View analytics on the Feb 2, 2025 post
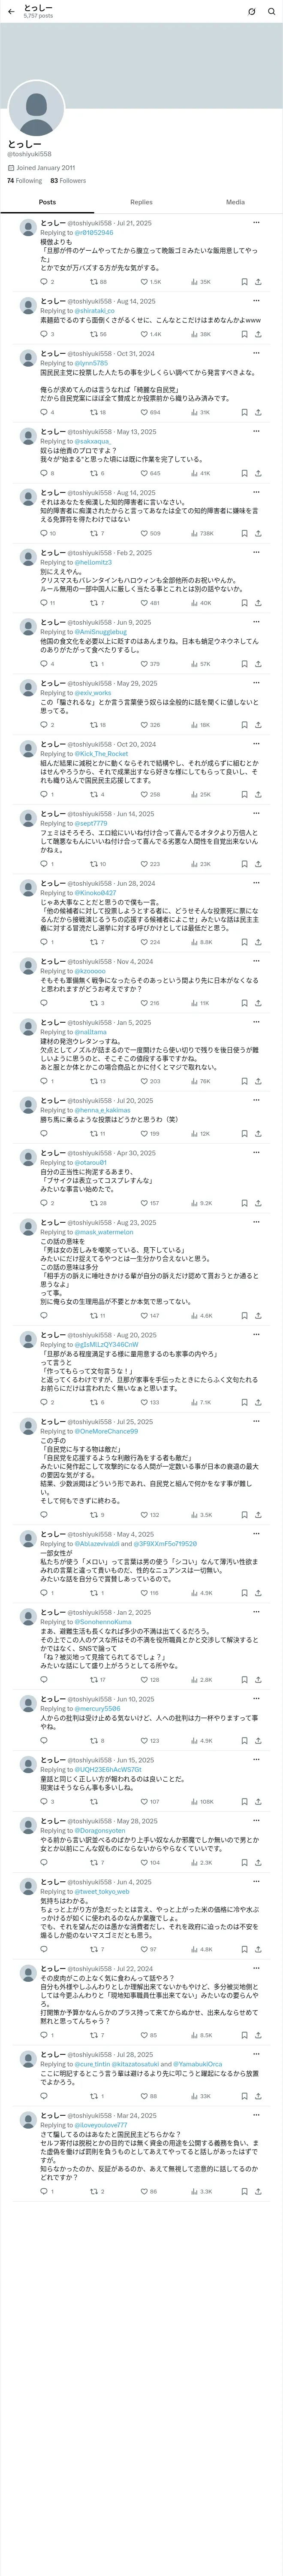283x2576 pixels. (201, 603)
